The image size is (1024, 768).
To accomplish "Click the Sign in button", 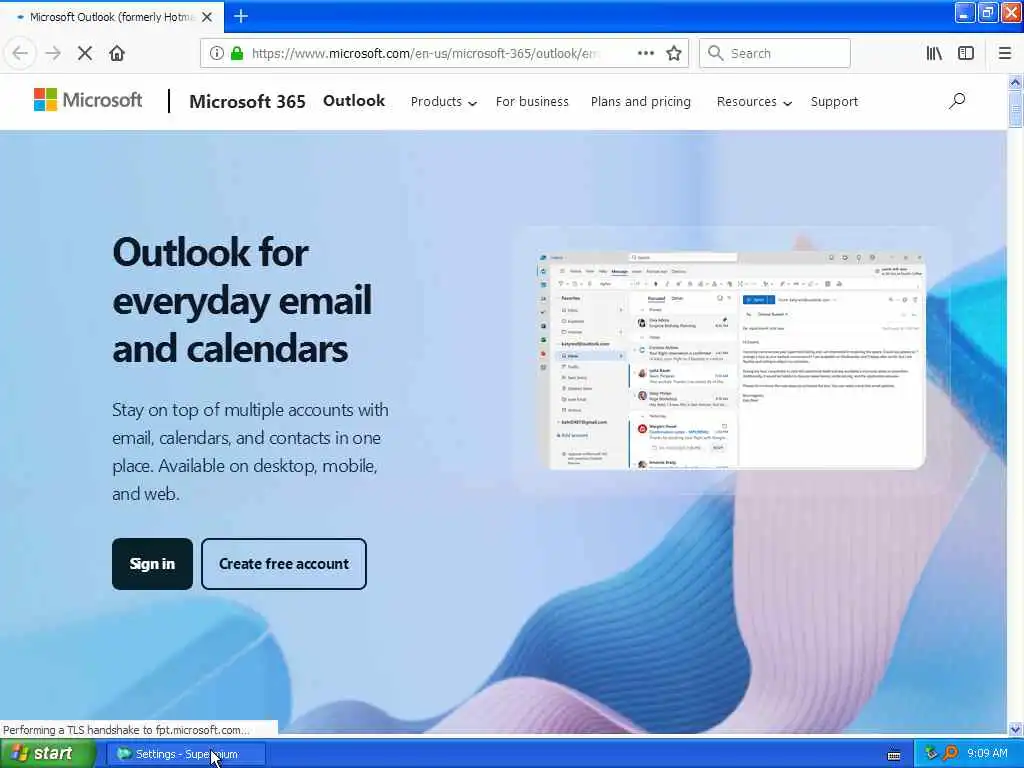I will (x=152, y=564).
